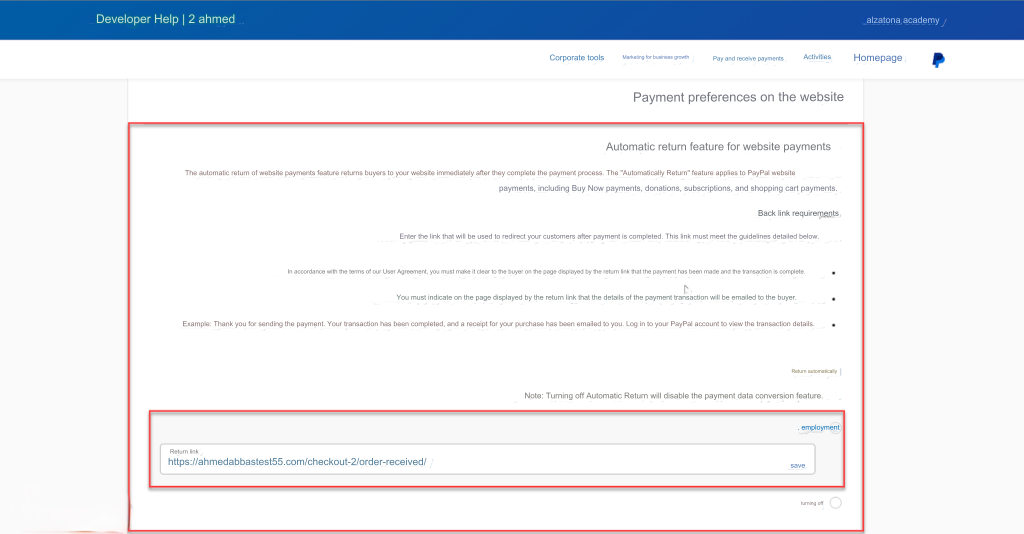Image resolution: width=1024 pixels, height=534 pixels.
Task: Click the Return automatically label
Action: [x=814, y=371]
